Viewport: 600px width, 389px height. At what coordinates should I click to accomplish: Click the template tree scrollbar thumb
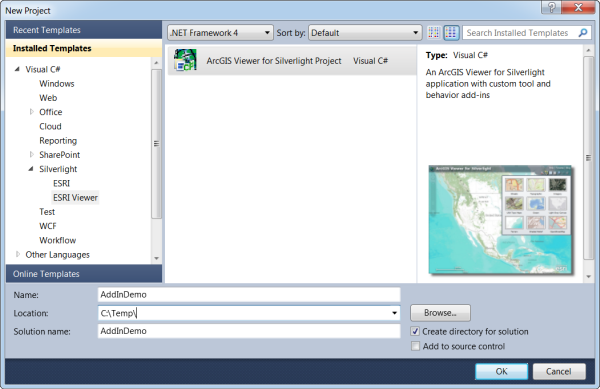click(156, 144)
